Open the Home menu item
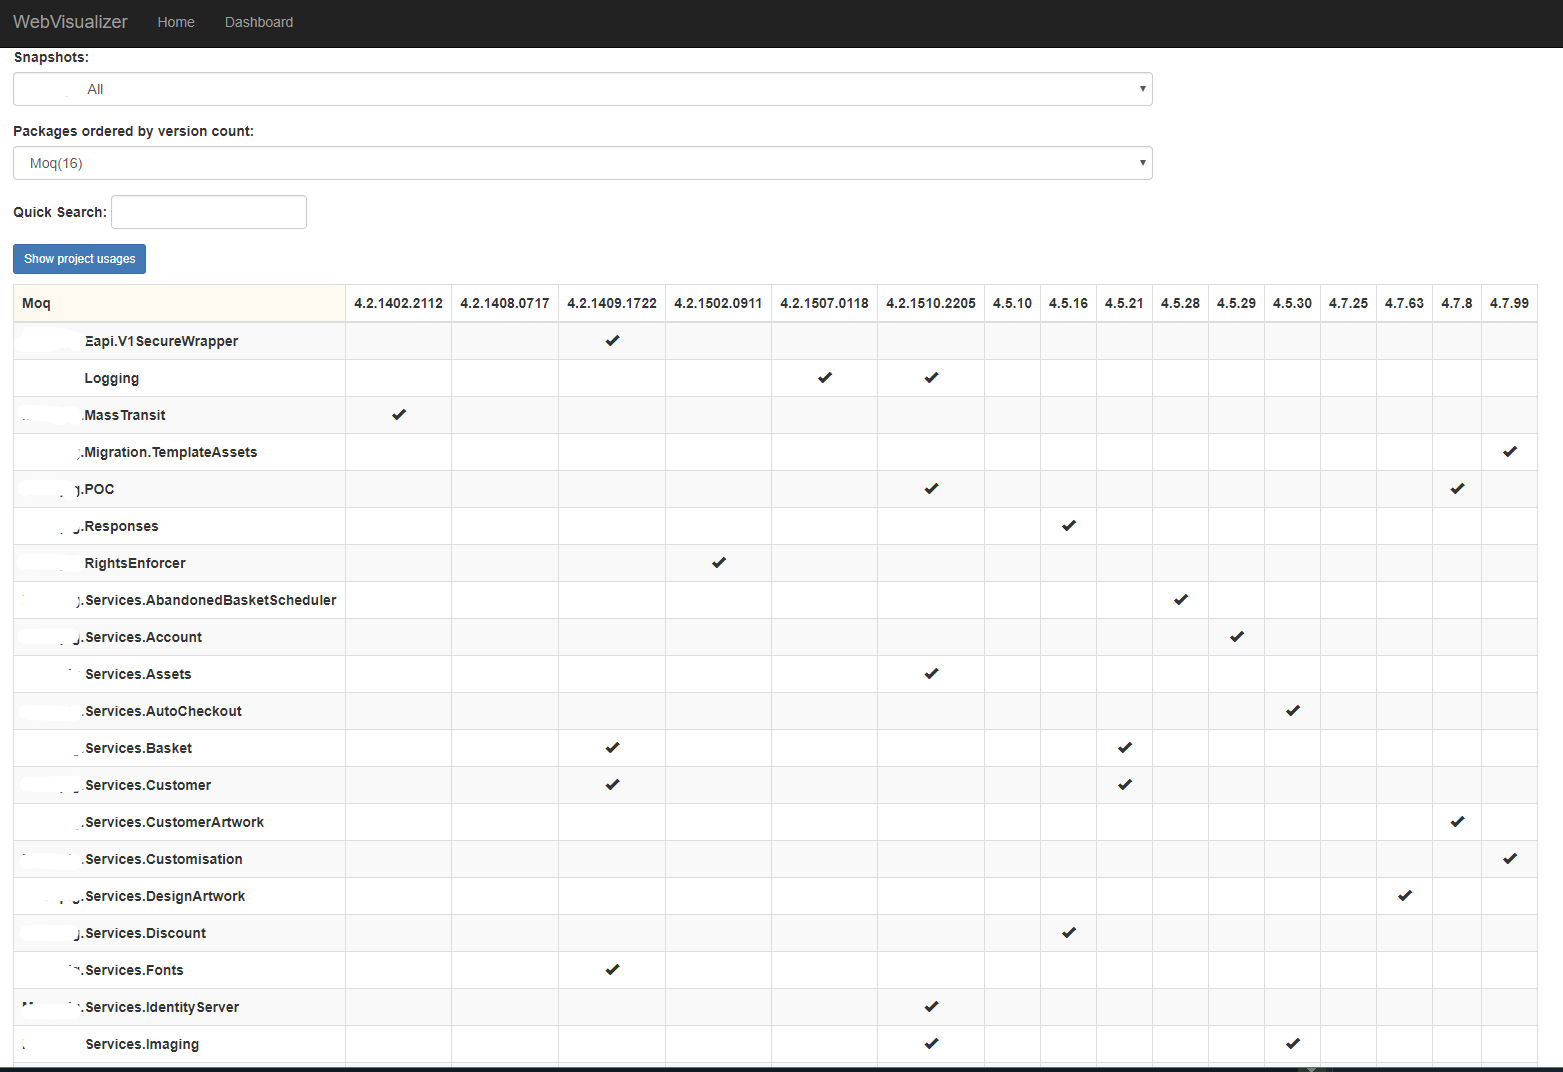 click(x=176, y=22)
